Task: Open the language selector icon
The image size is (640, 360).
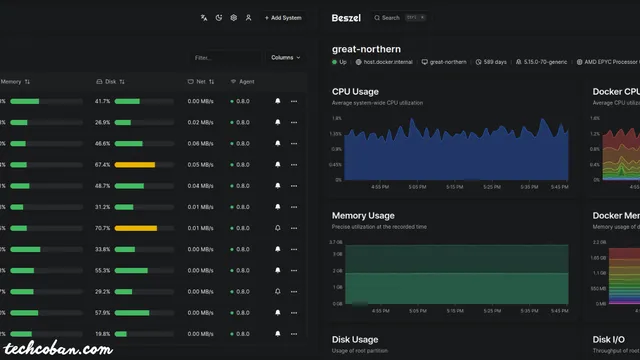Action: [204, 18]
